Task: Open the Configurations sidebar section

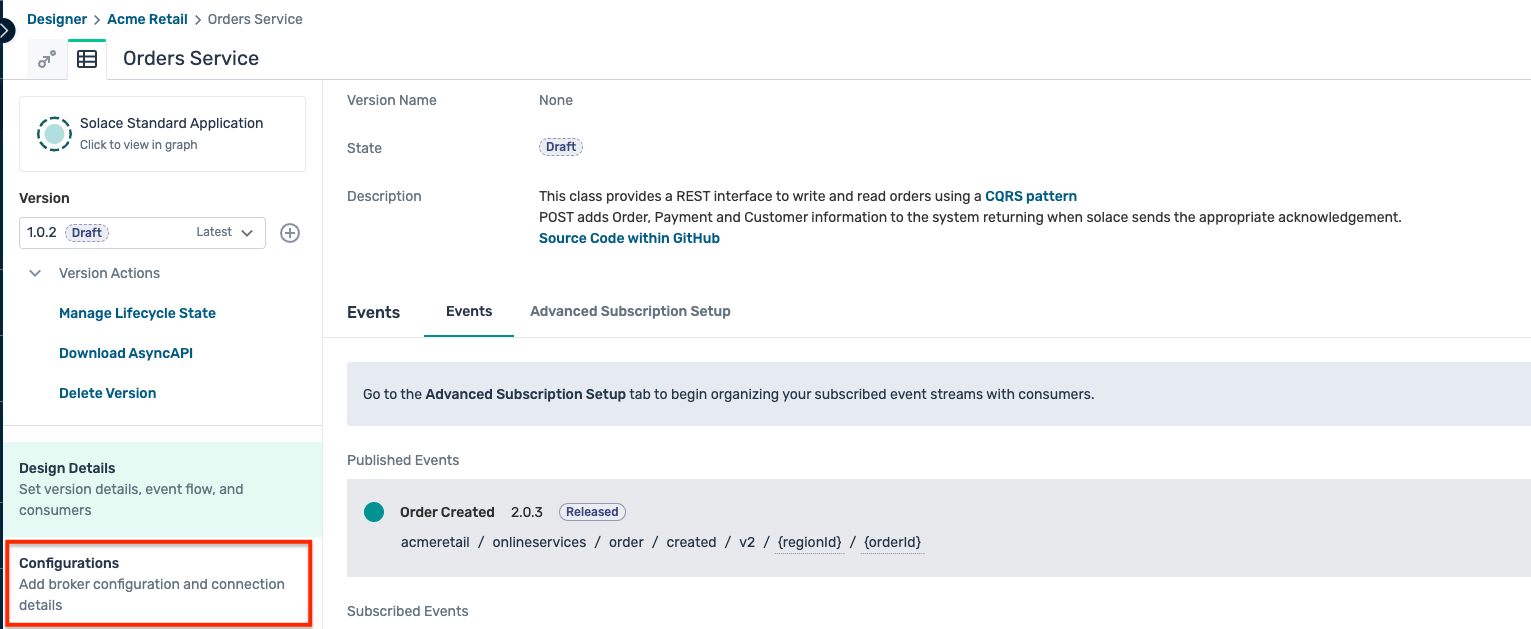Action: tap(158, 583)
